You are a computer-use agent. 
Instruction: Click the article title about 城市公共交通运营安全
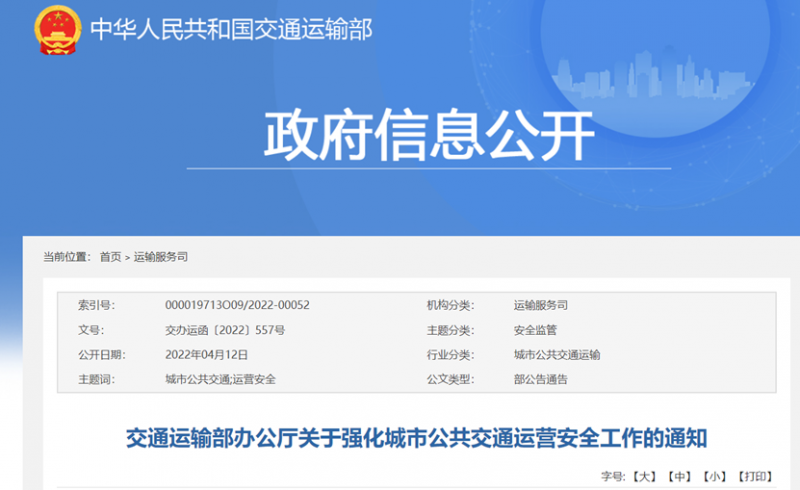click(416, 438)
